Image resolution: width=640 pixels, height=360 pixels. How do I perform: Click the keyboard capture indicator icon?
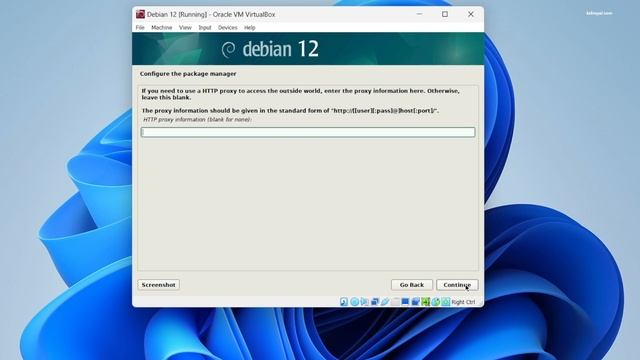click(x=446, y=302)
